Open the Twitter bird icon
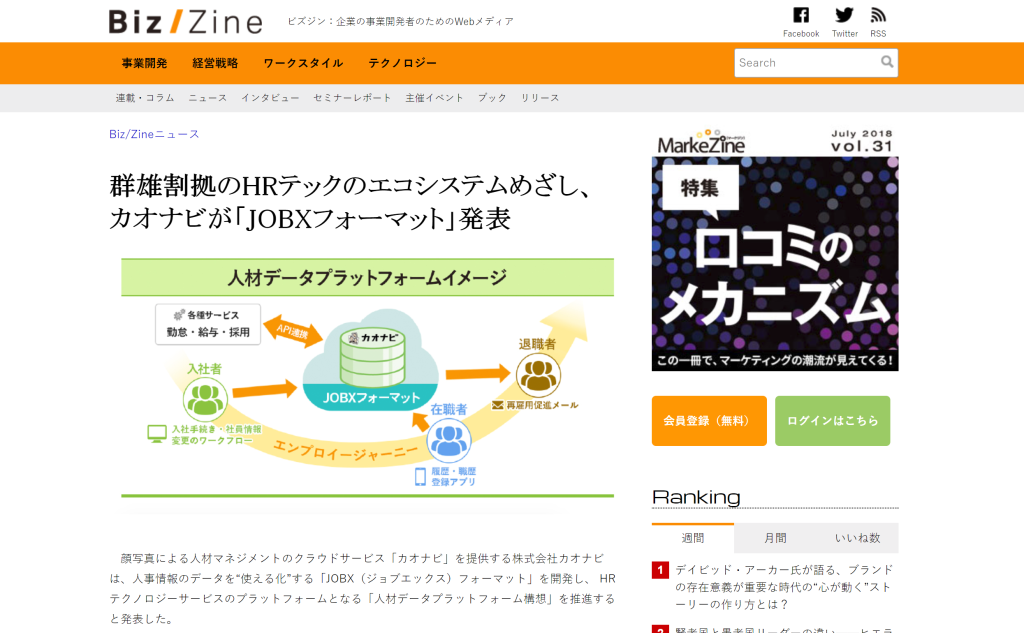1024x633 pixels. (844, 15)
